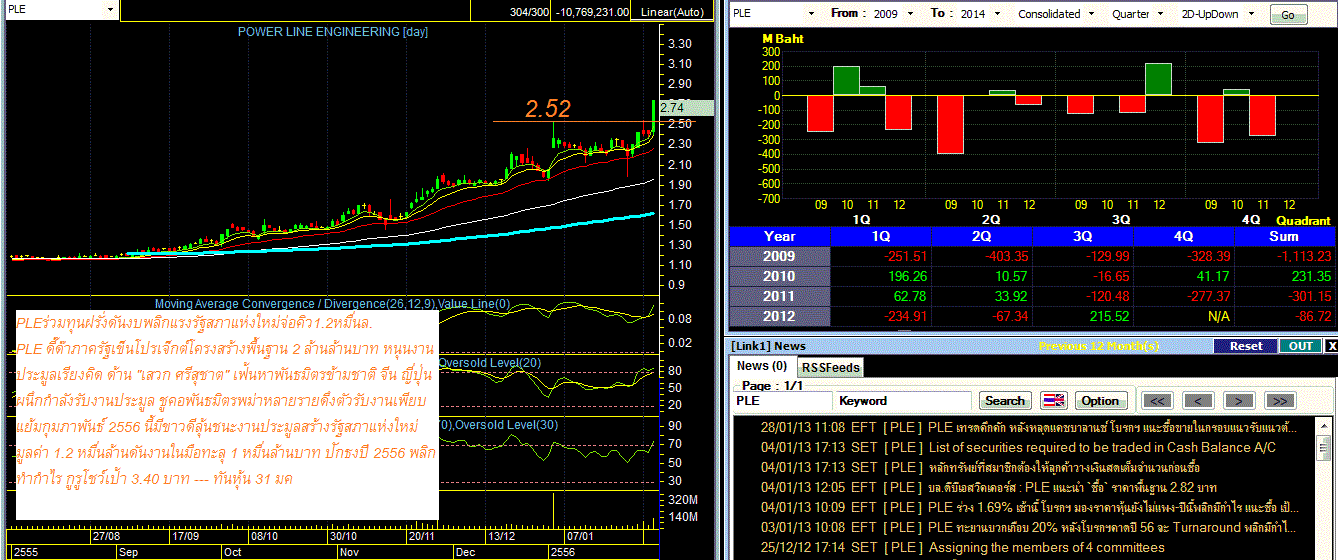Viewport: 1338px width, 560px height.
Task: Click the 1Q 2010 green bar in chart
Action: pos(846,80)
